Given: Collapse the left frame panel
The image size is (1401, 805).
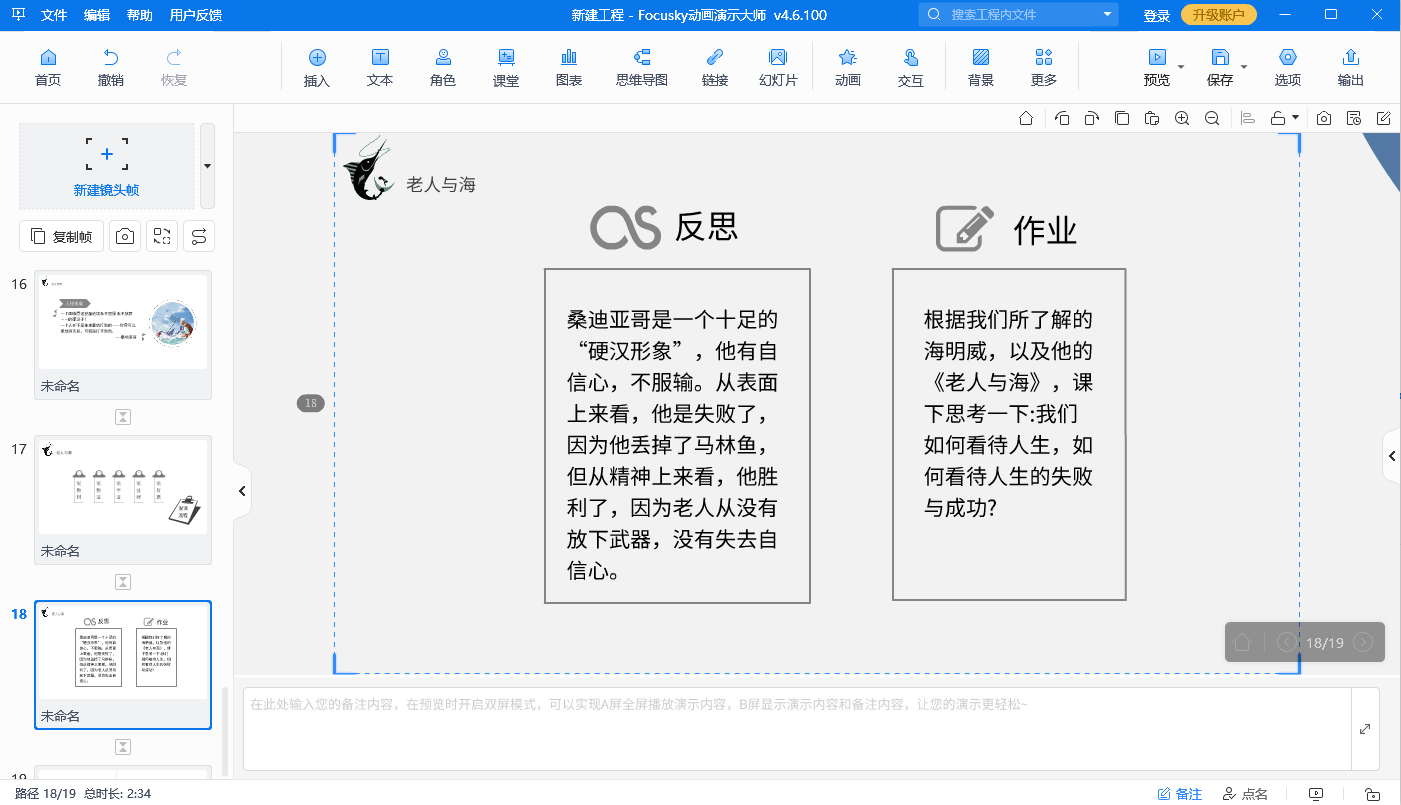Looking at the screenshot, I should coord(242,491).
